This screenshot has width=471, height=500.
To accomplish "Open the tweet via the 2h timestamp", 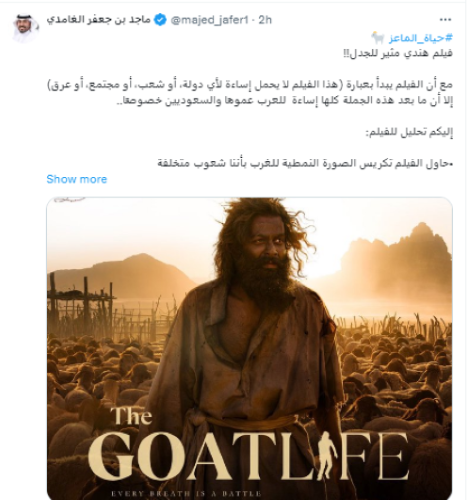I will (x=265, y=20).
